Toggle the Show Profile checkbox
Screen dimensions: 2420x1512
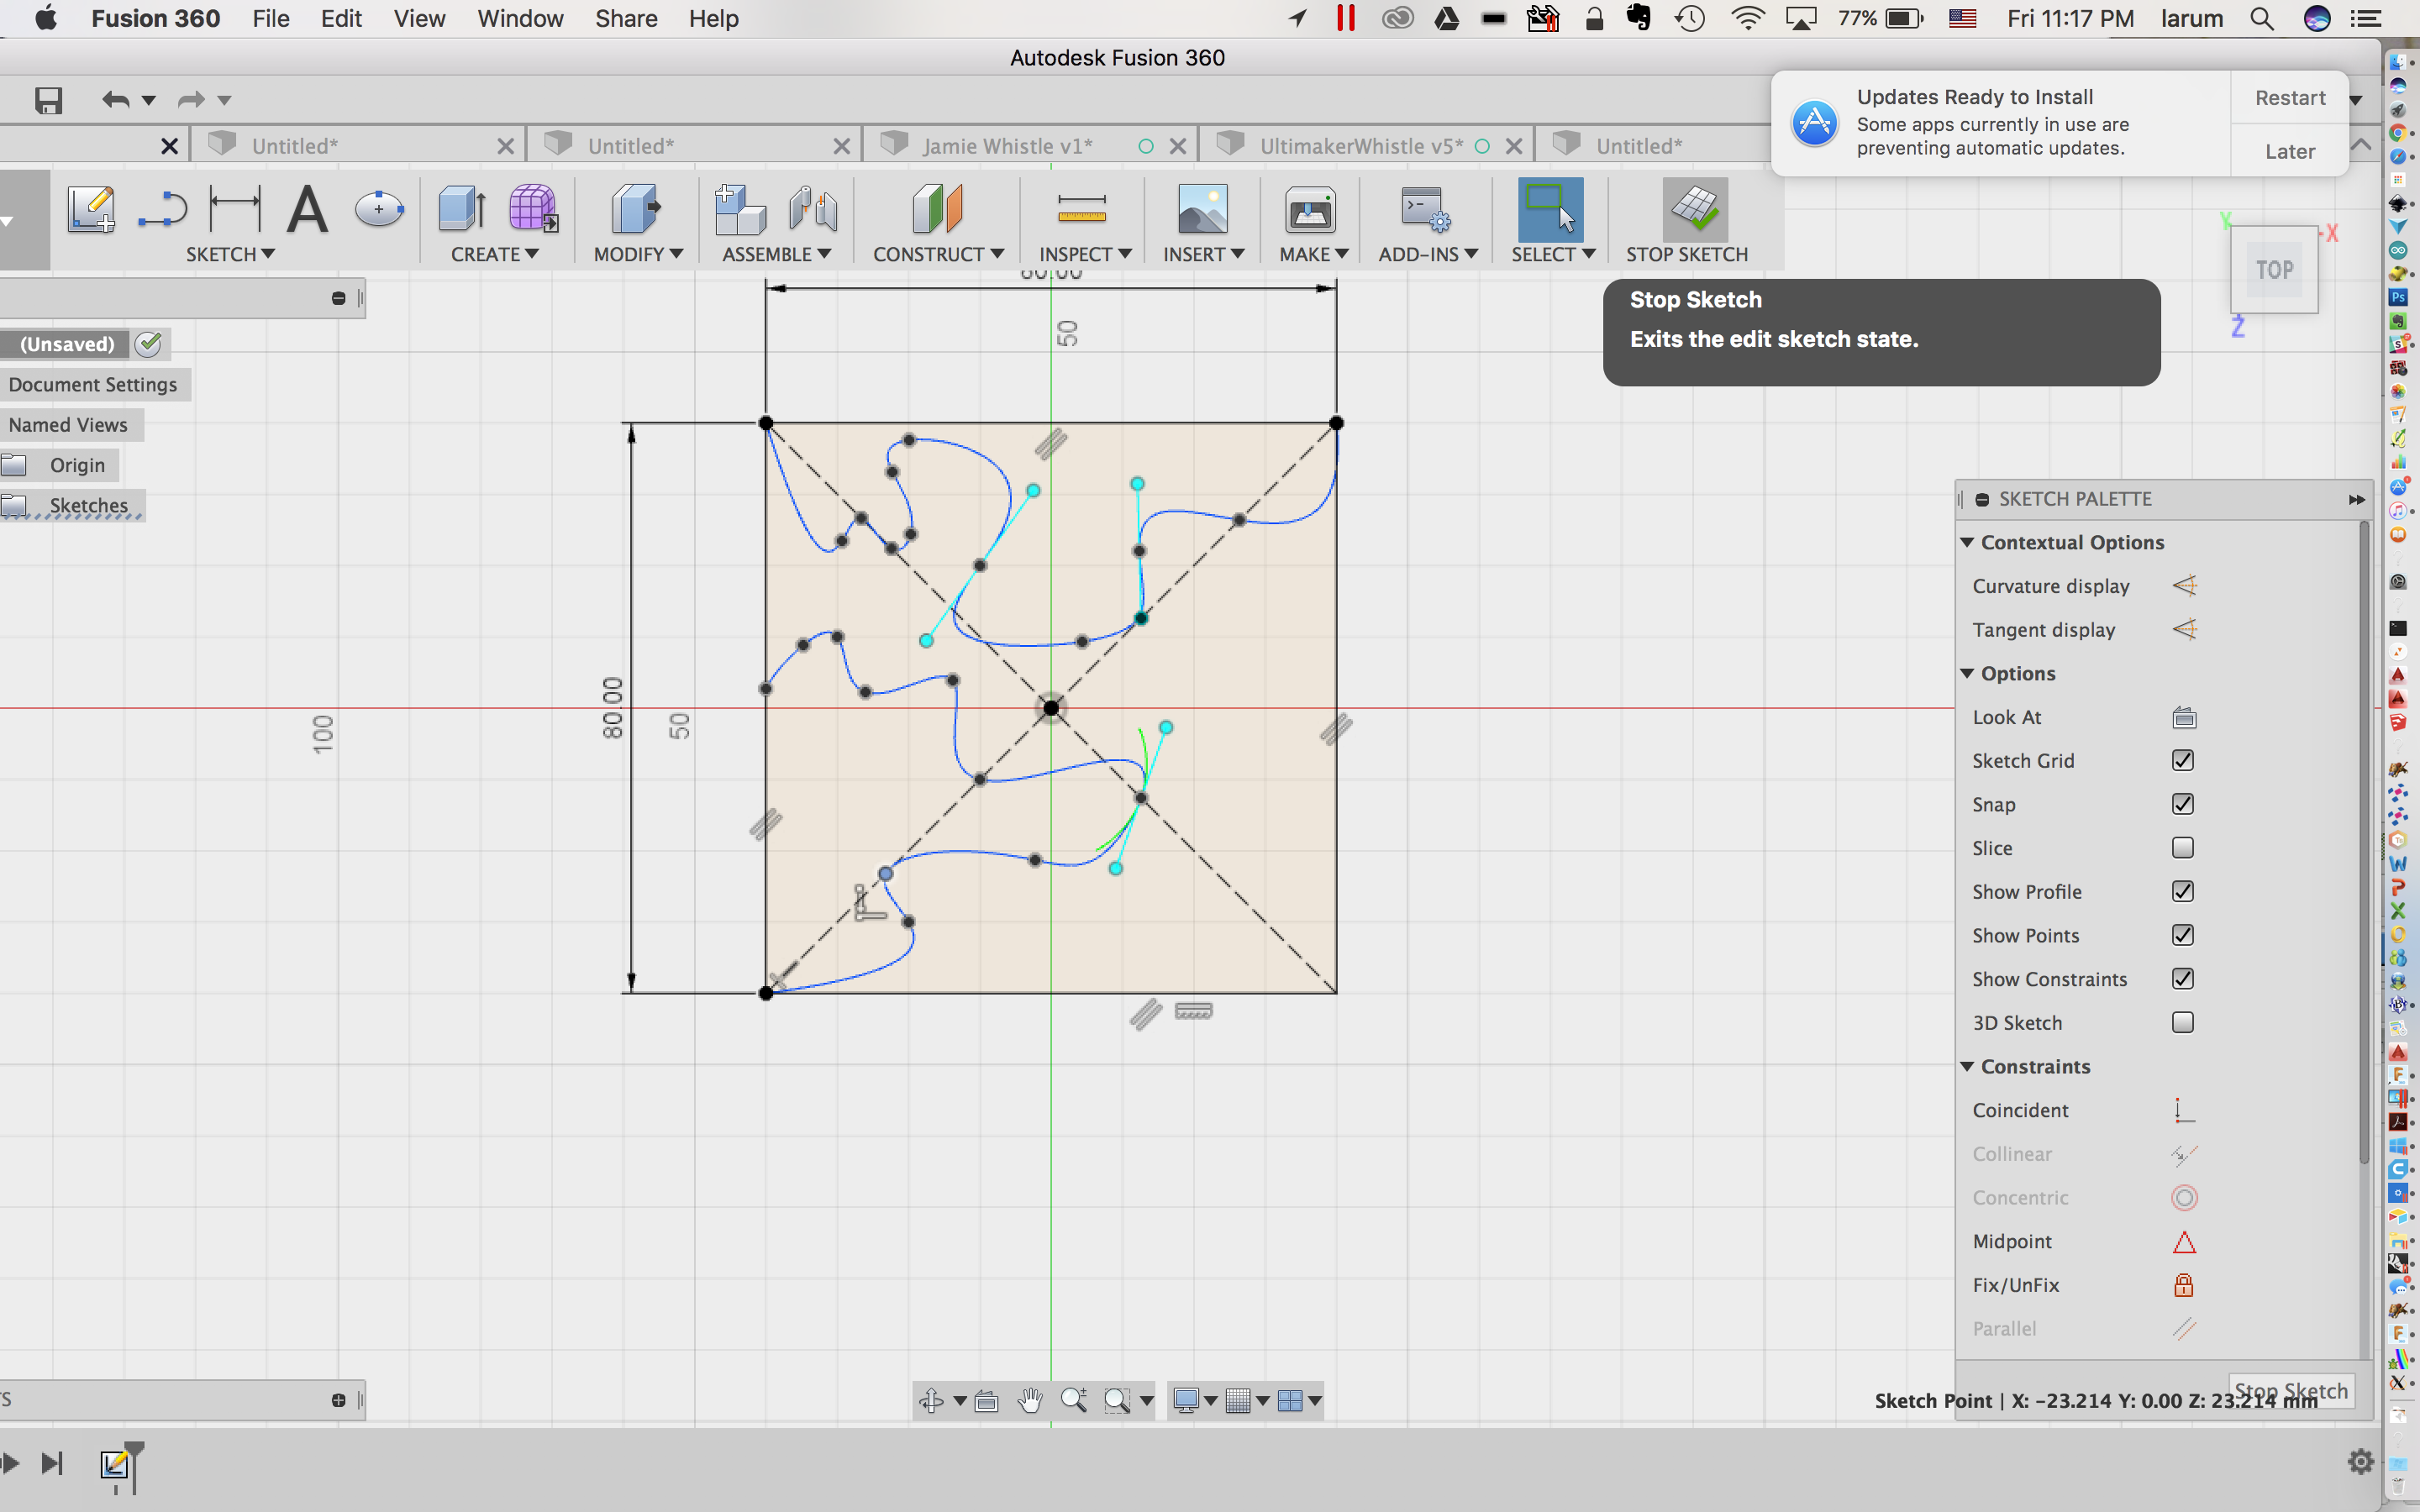2183,892
